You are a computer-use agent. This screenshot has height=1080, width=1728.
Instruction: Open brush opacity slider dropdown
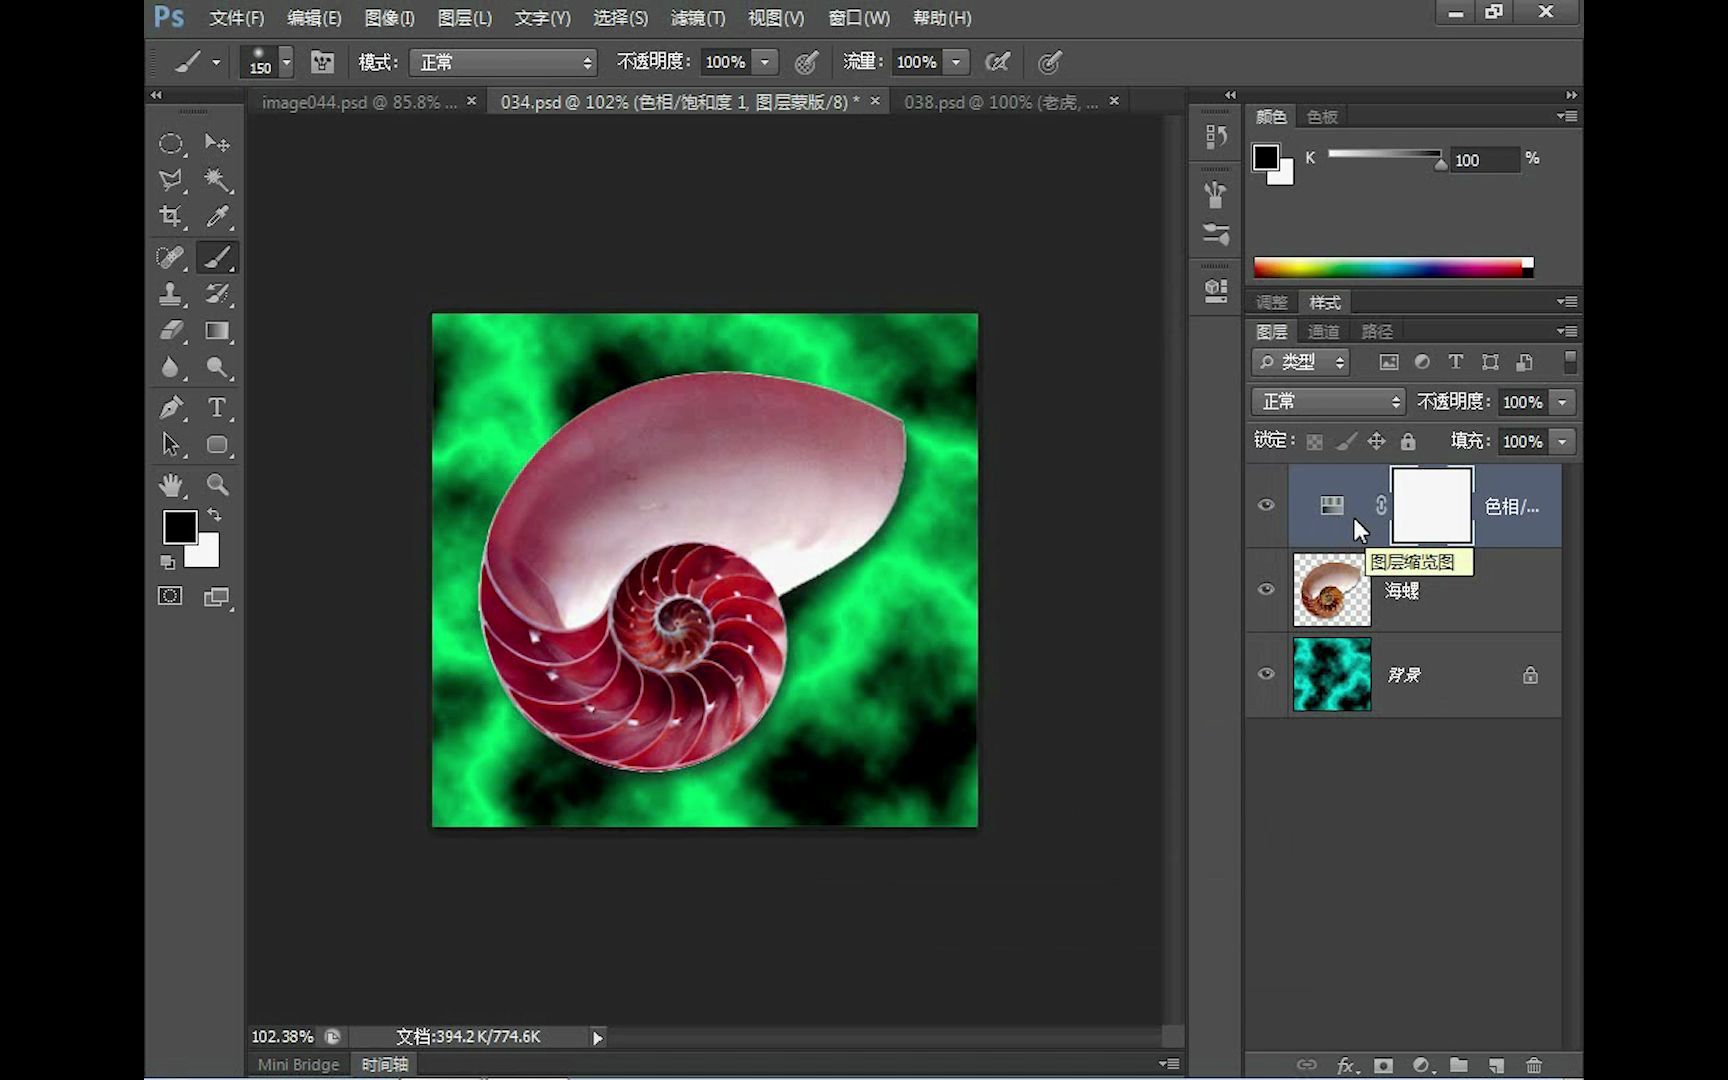coord(765,62)
